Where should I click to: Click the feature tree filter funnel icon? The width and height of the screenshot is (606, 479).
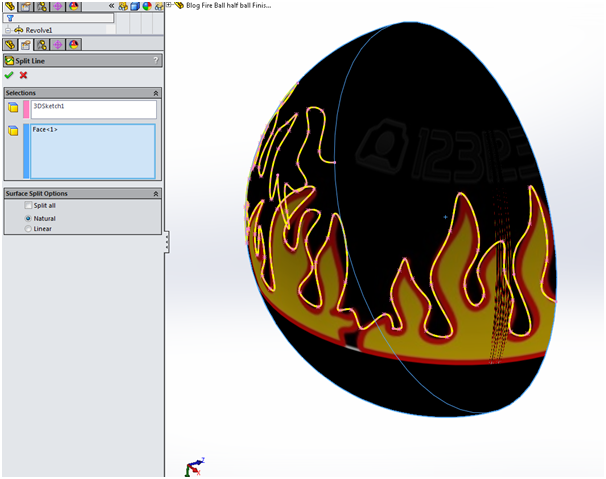pos(8,18)
